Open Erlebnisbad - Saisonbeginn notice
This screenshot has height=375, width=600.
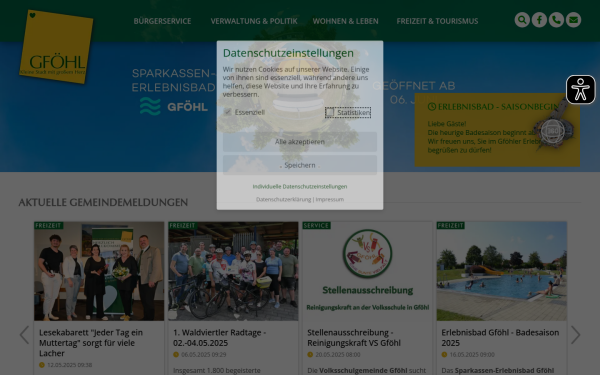[497, 130]
